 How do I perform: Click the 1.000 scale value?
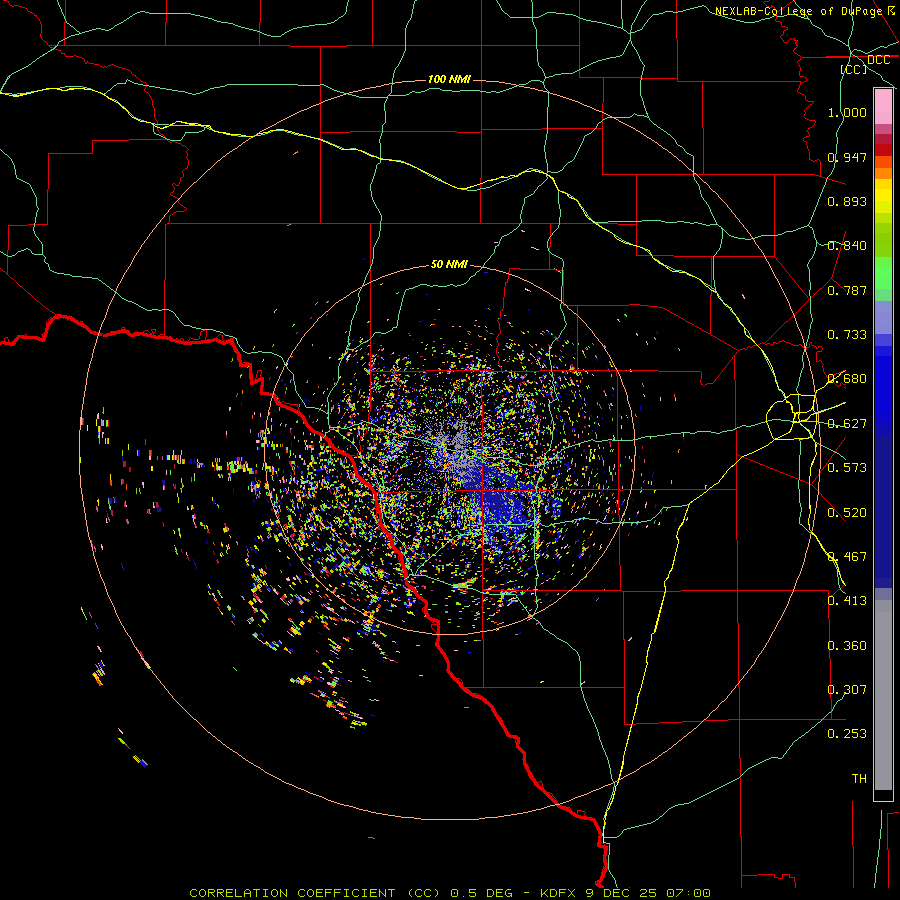(847, 112)
